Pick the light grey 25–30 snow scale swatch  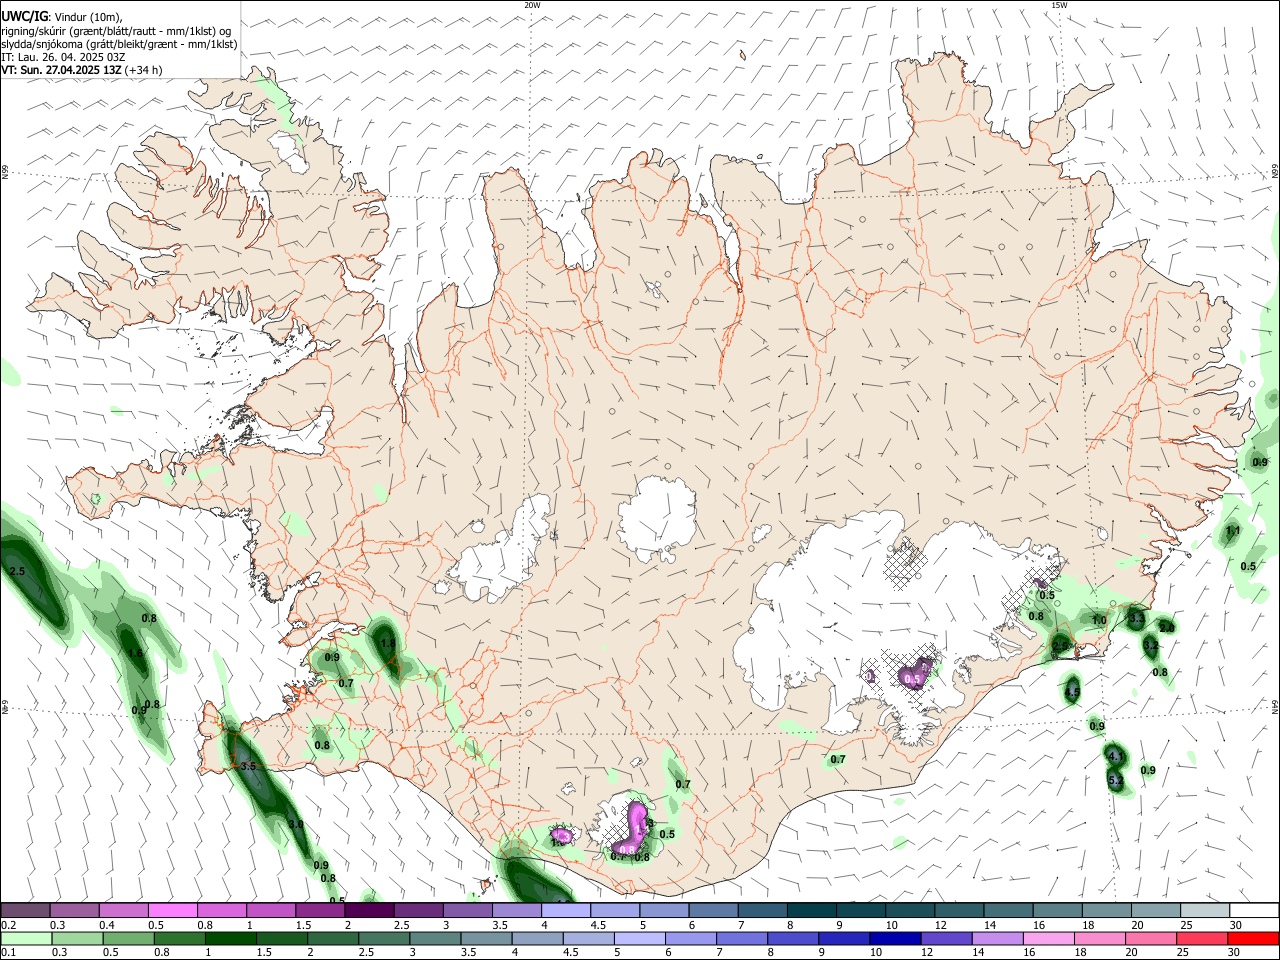pyautogui.click(x=1205, y=911)
